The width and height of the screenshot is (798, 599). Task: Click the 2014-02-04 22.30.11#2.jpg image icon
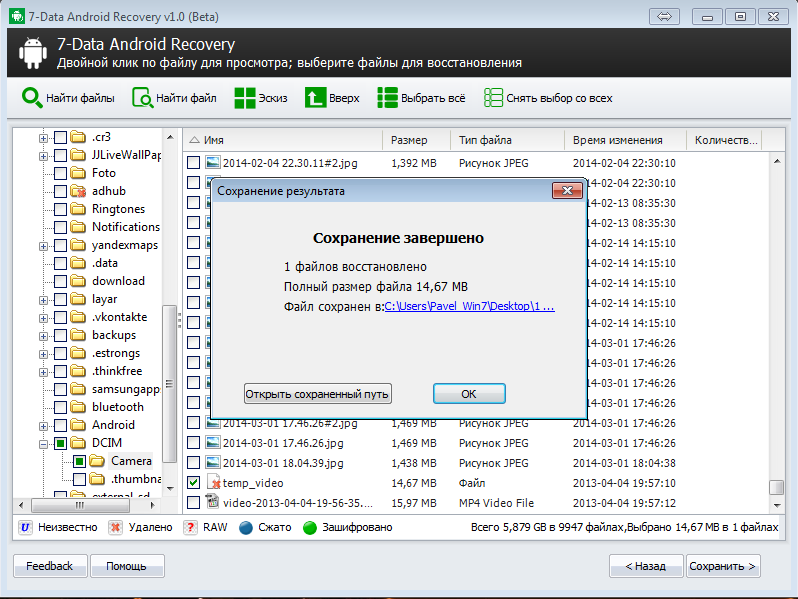pos(213,162)
